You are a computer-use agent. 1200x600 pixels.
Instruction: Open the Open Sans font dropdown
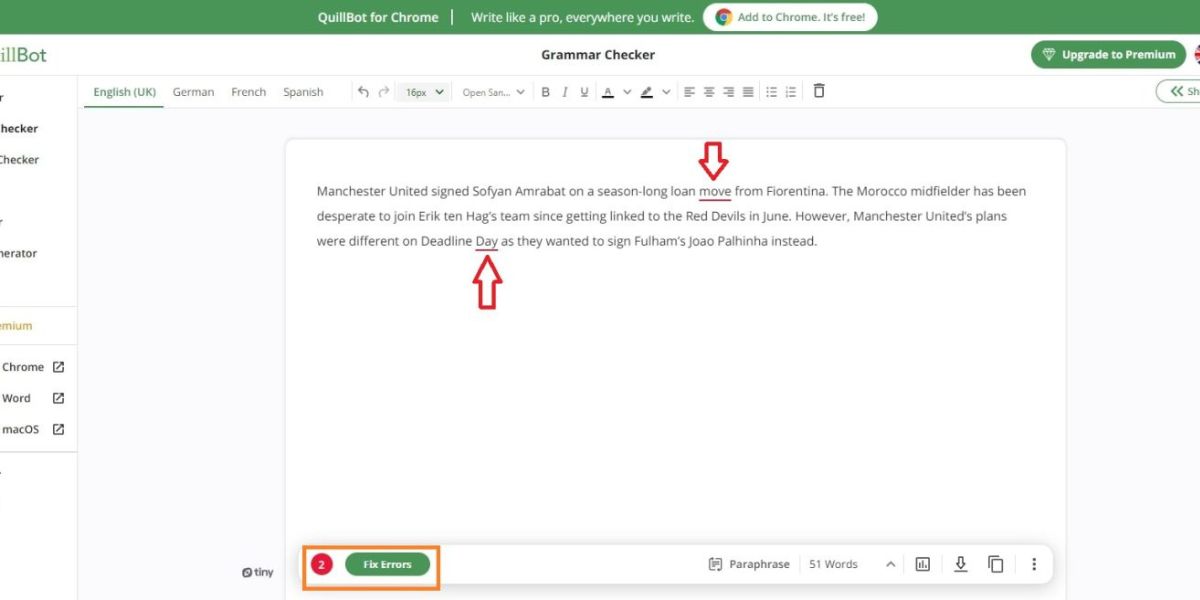tap(493, 92)
